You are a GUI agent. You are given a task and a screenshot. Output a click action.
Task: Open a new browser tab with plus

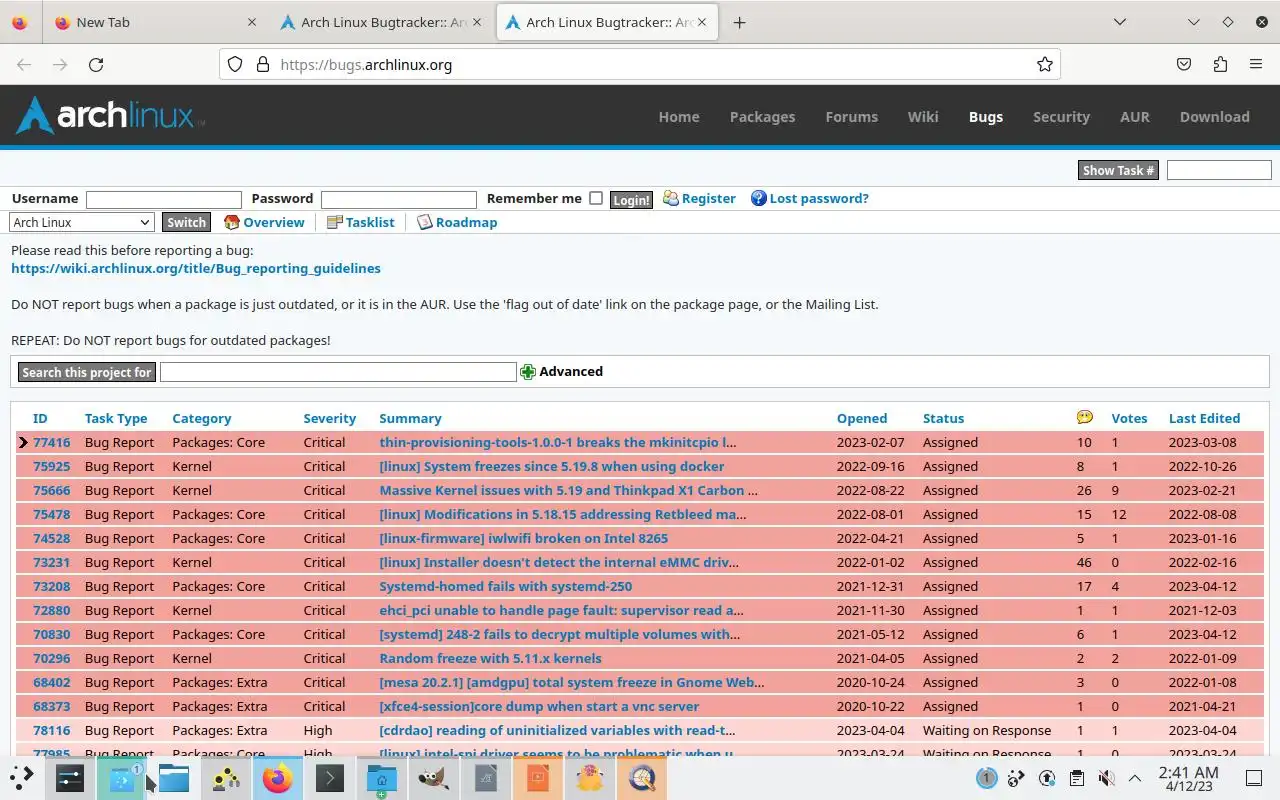739,22
